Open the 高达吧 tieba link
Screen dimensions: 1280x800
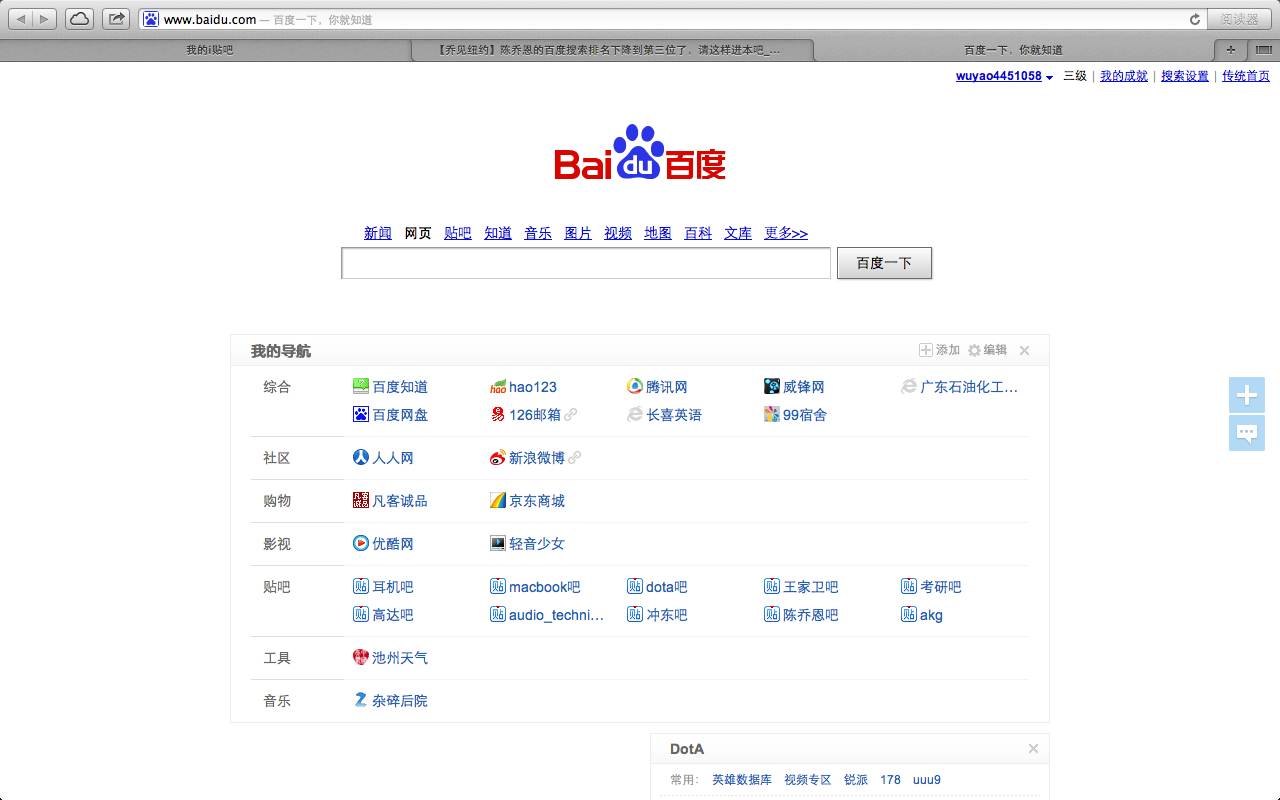click(x=393, y=615)
